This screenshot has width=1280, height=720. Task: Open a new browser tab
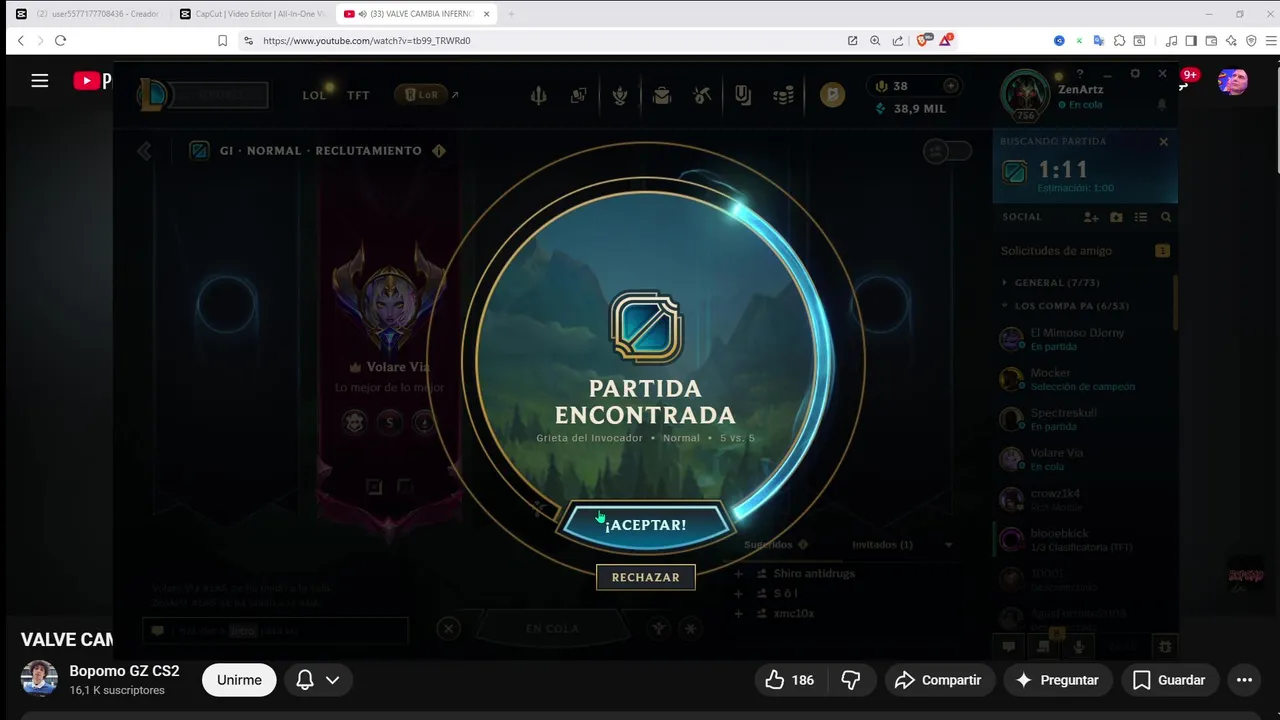point(511,14)
